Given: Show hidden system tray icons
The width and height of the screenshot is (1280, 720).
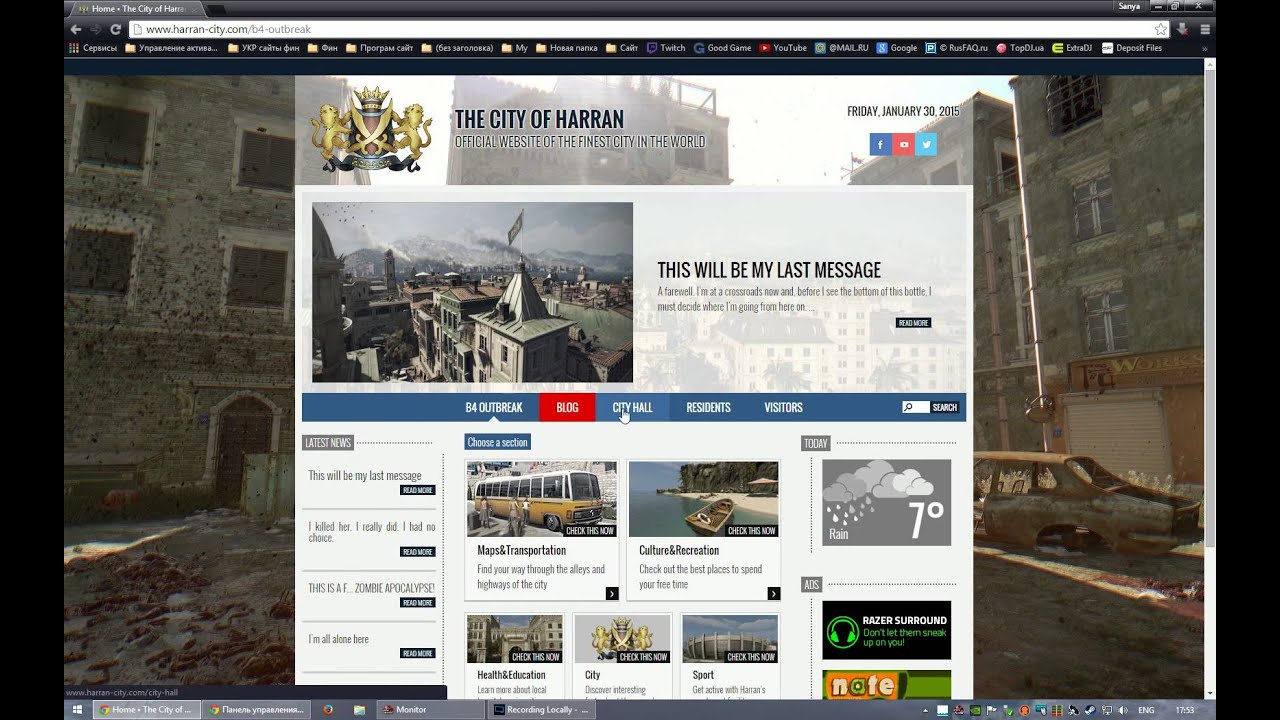Looking at the screenshot, I should [x=925, y=710].
